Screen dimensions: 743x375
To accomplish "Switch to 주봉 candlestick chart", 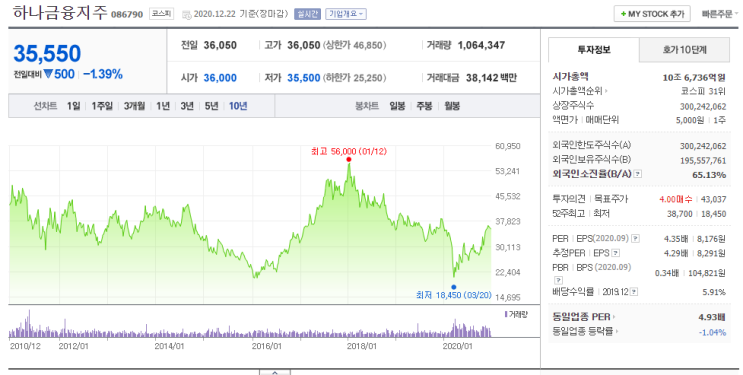I will pyautogui.click(x=424, y=106).
